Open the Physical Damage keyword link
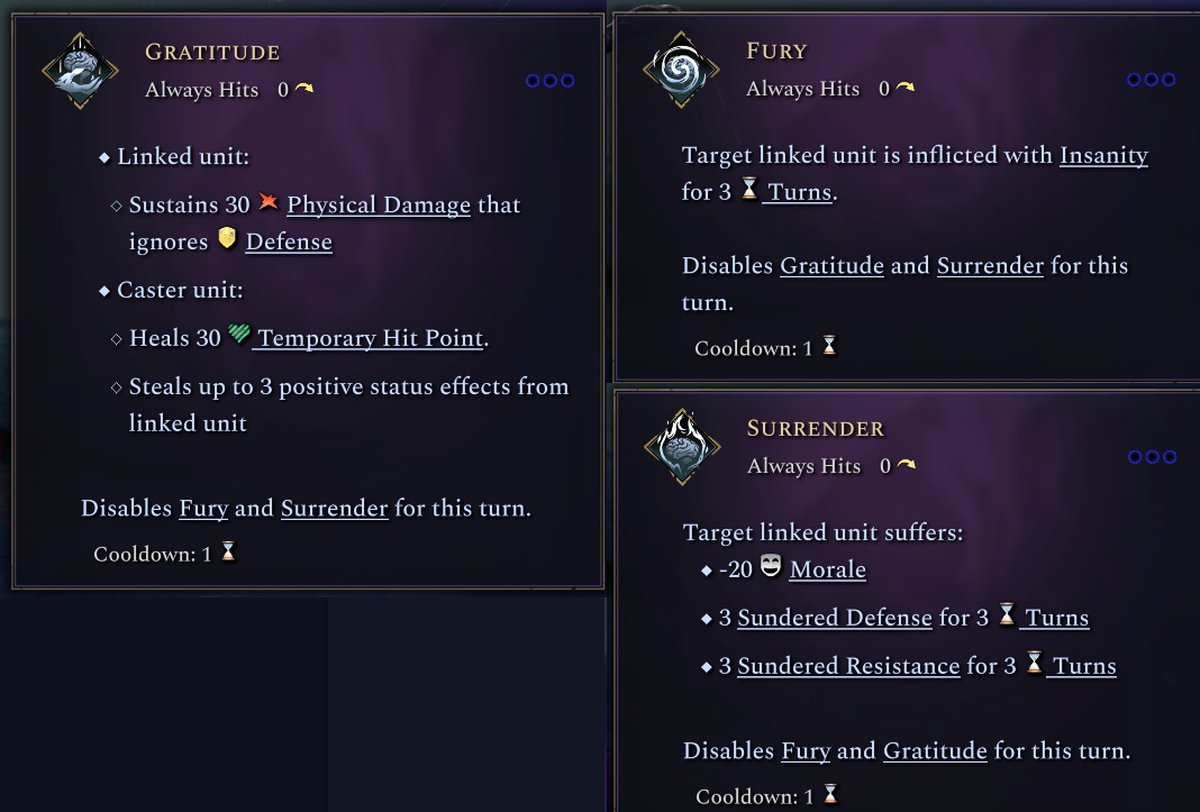This screenshot has height=812, width=1200. [x=378, y=205]
